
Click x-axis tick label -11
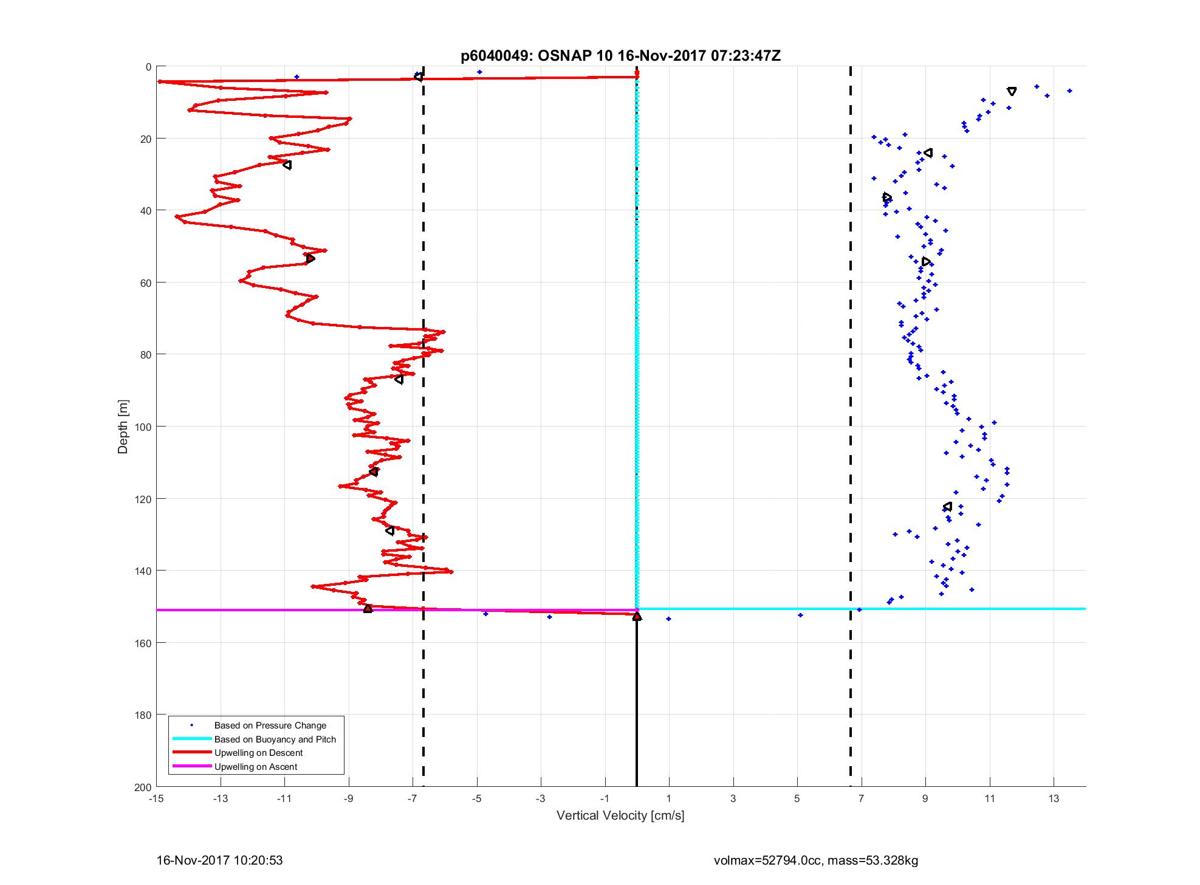284,799
